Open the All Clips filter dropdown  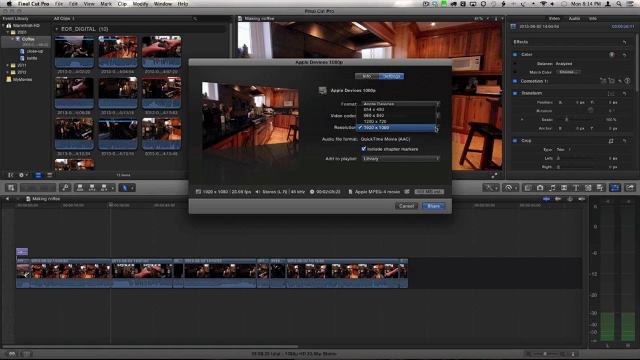click(x=64, y=19)
